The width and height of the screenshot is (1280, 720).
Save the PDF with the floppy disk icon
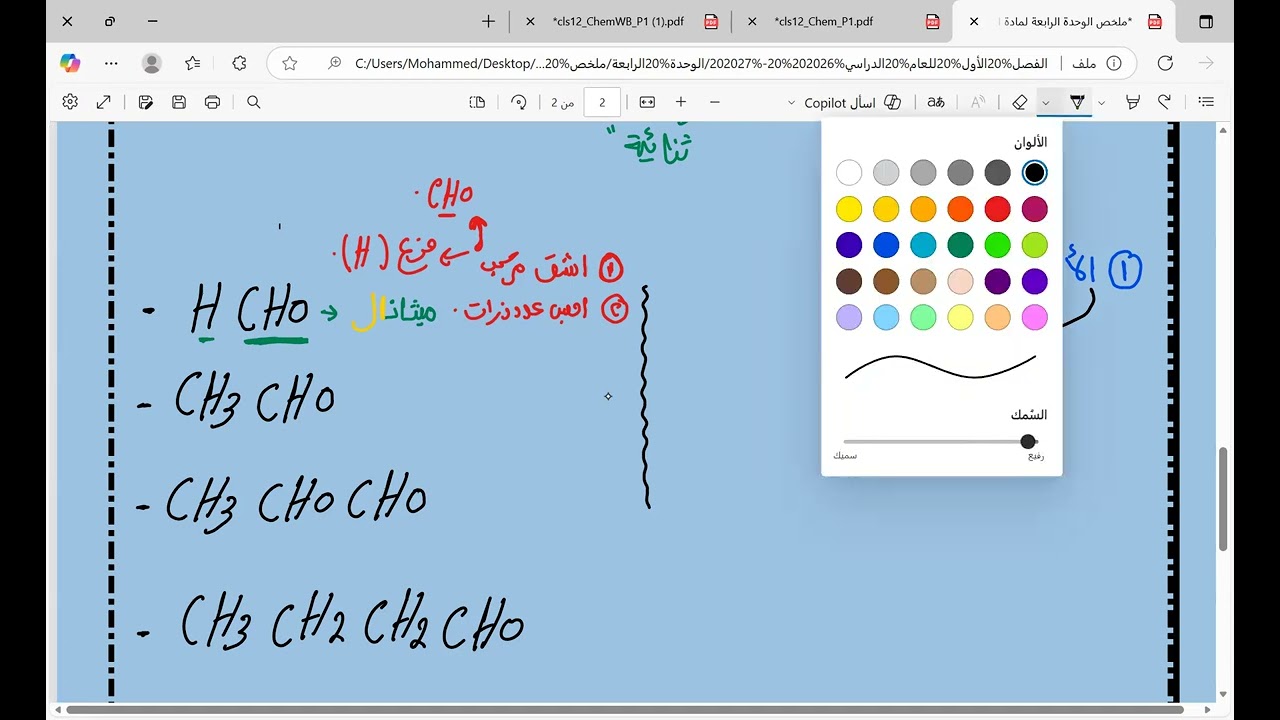pyautogui.click(x=179, y=102)
